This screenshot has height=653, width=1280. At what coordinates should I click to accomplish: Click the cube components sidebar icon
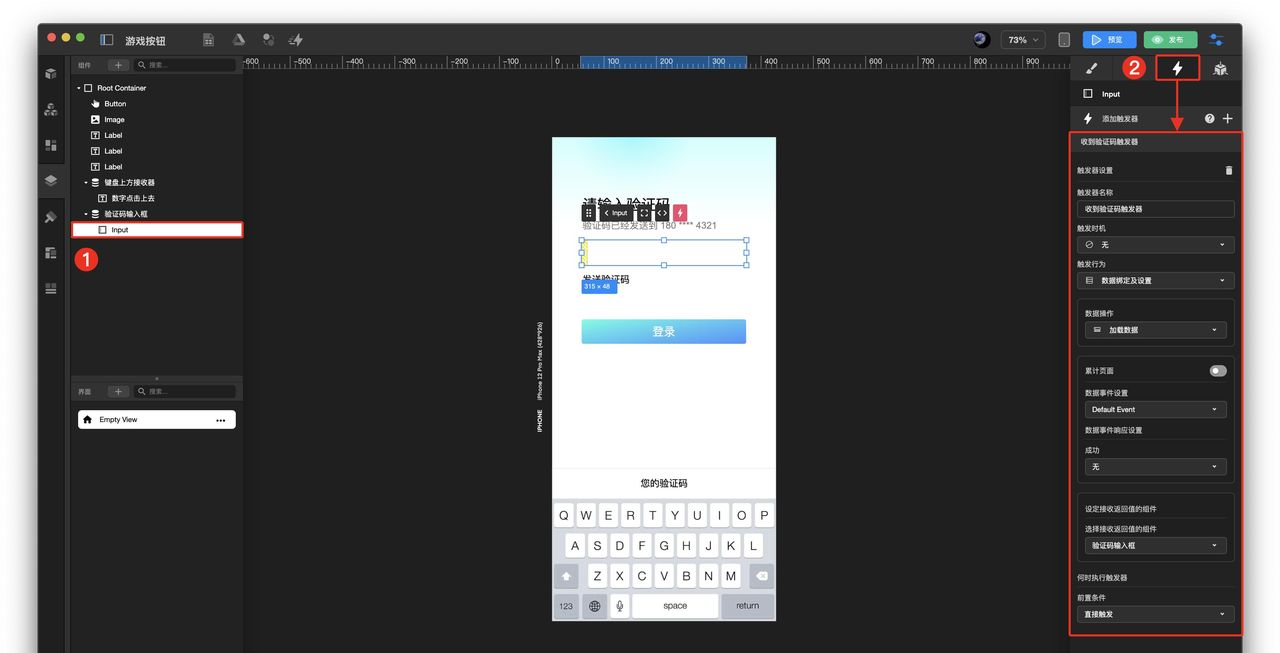pyautogui.click(x=51, y=74)
